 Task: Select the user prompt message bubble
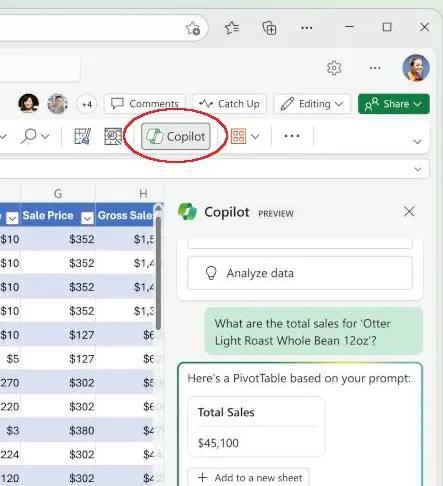313,332
